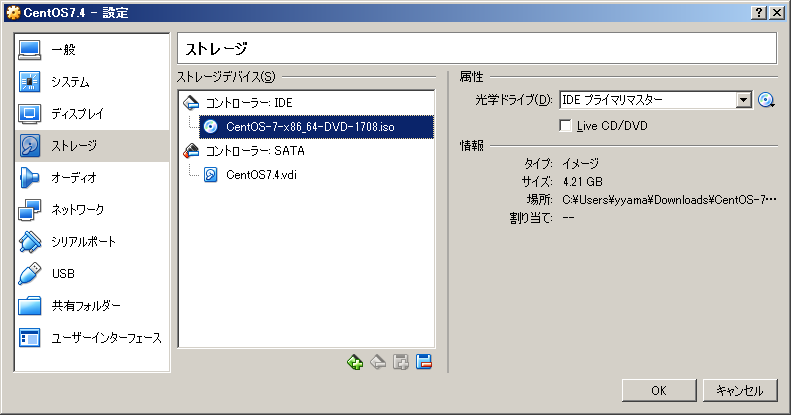This screenshot has height=415, width=791.
Task: Open the システム settings category
Action: 92,82
